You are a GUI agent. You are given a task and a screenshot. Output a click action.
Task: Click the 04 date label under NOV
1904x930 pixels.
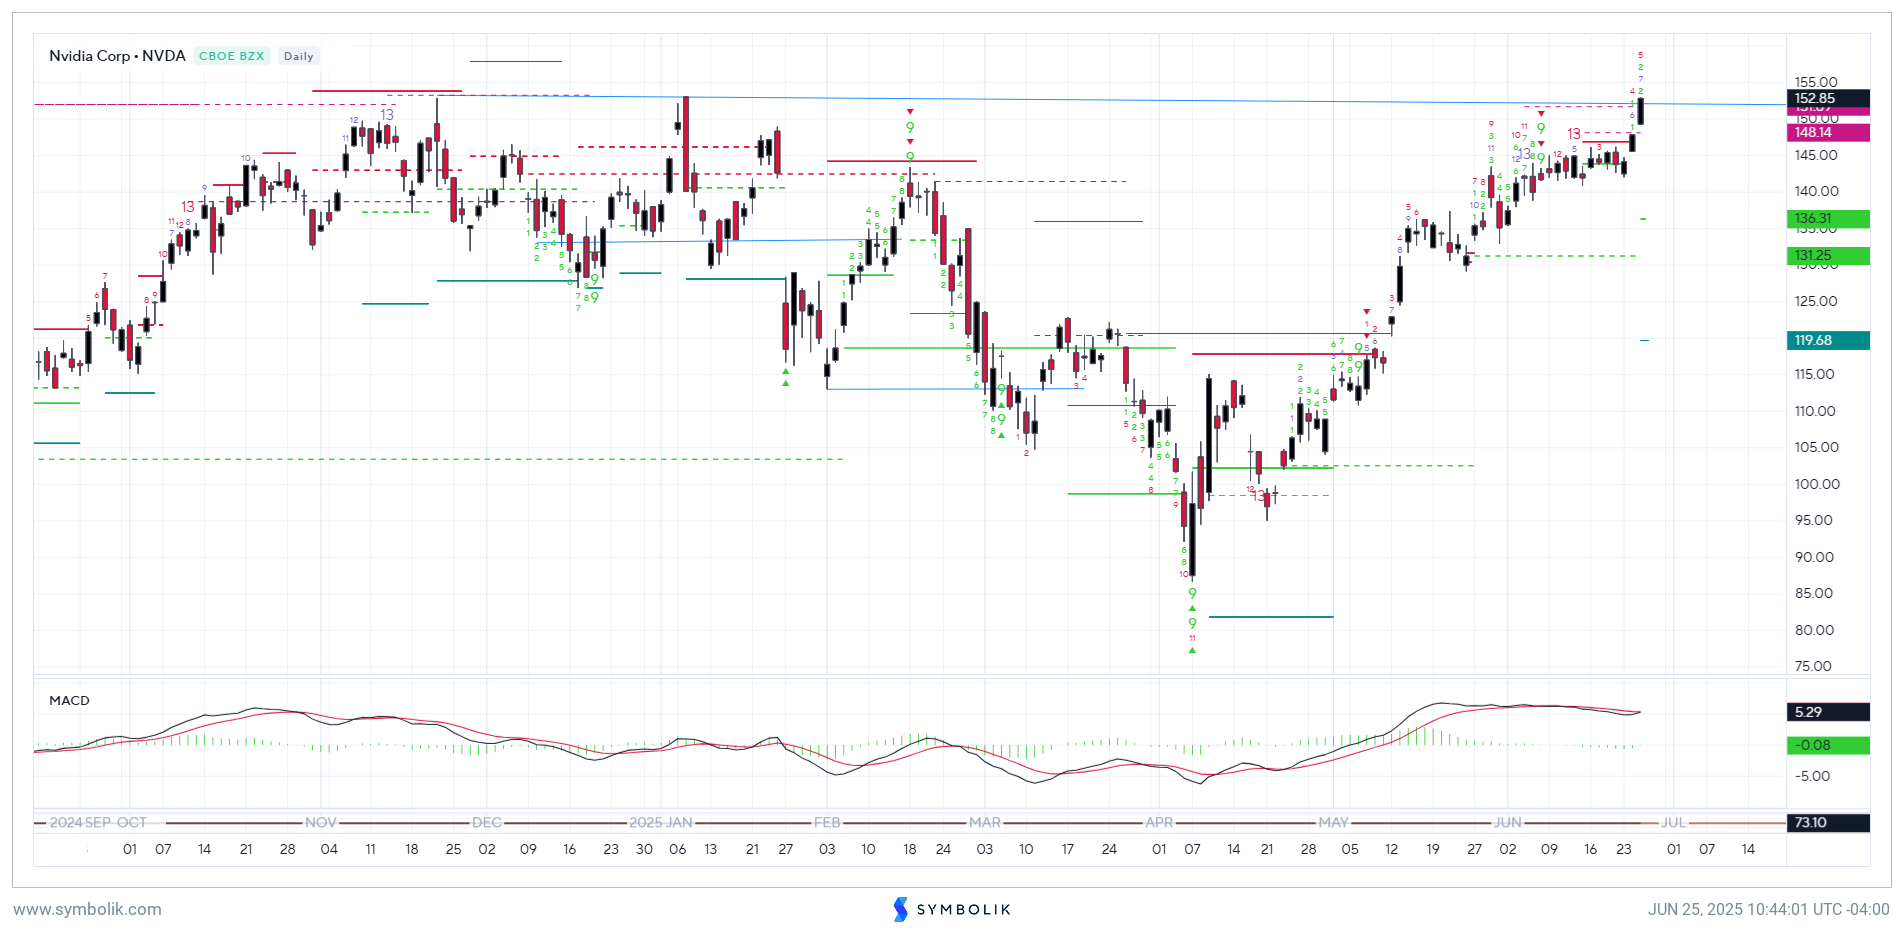pos(329,849)
